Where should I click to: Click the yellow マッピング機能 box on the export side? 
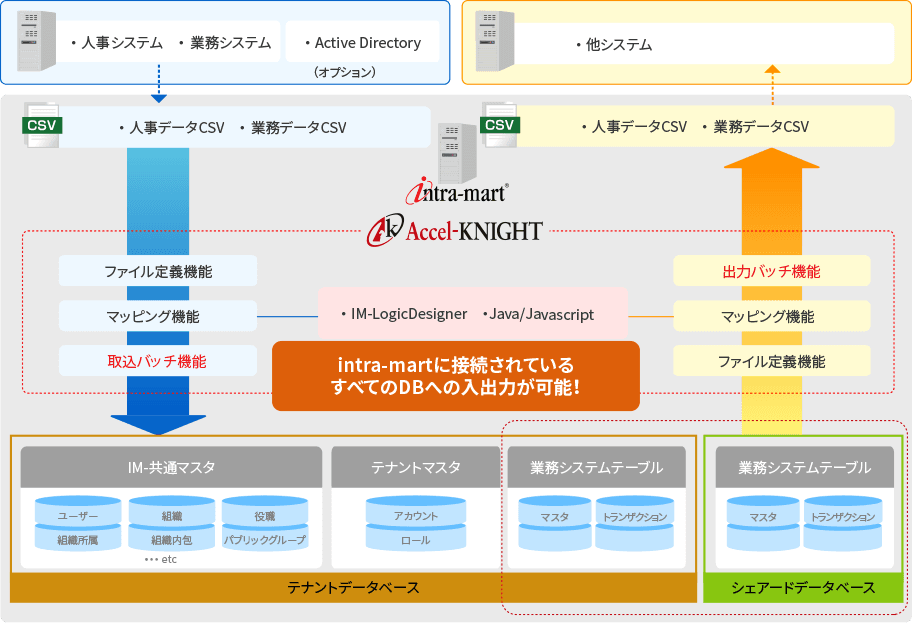click(772, 316)
